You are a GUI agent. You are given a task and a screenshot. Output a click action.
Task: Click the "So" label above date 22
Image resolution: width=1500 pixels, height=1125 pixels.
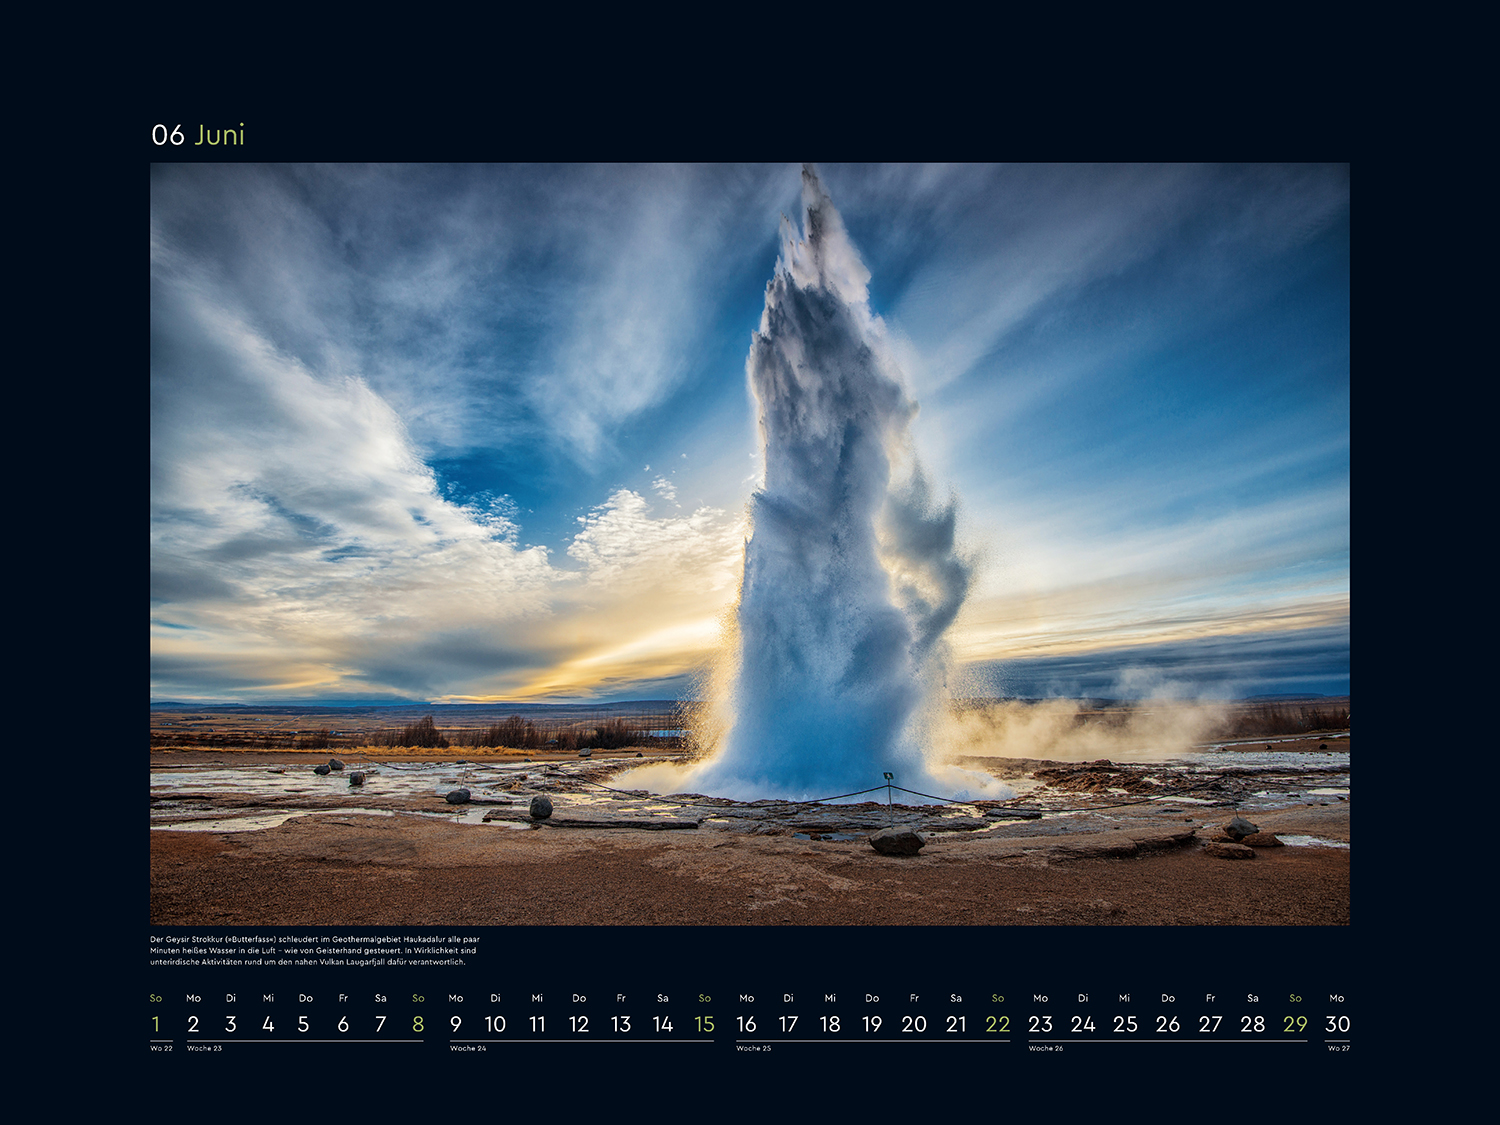tap(997, 998)
